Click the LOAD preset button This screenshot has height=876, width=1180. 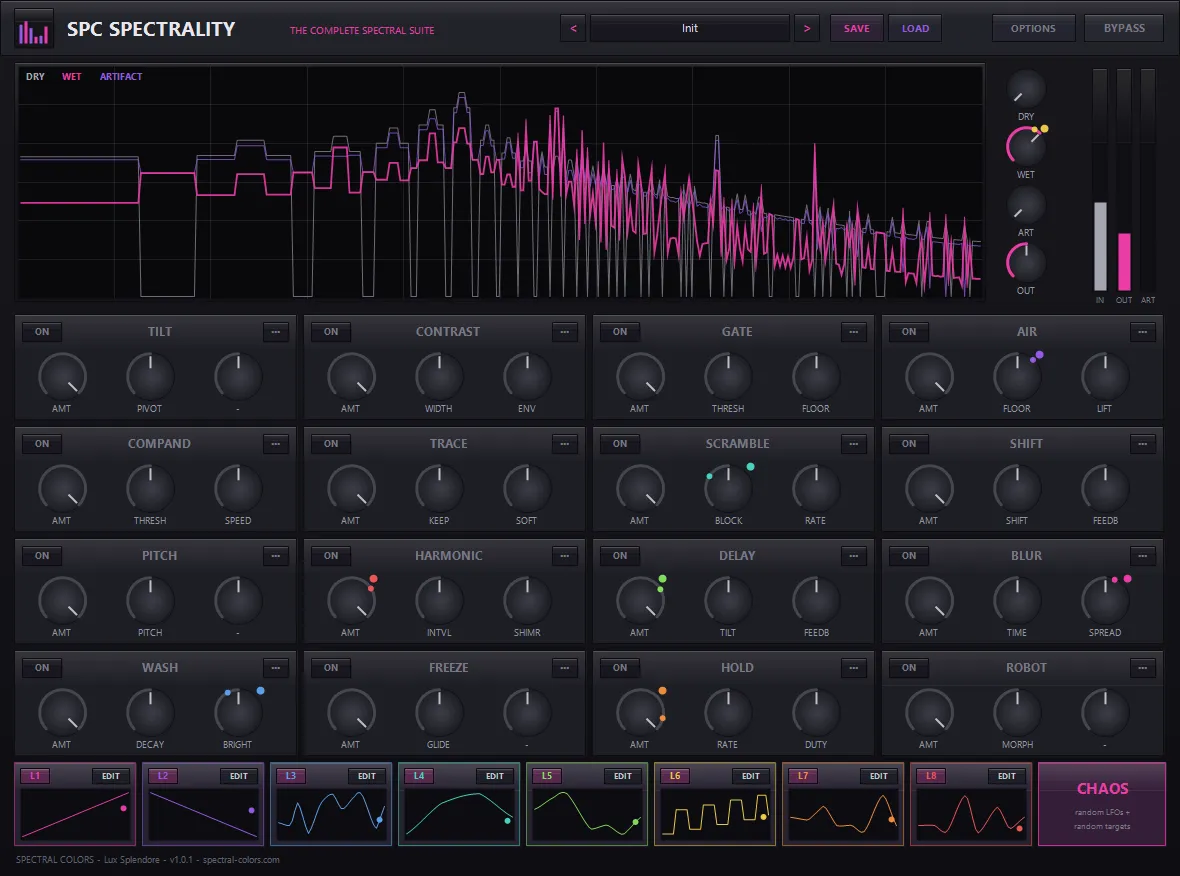coord(915,29)
